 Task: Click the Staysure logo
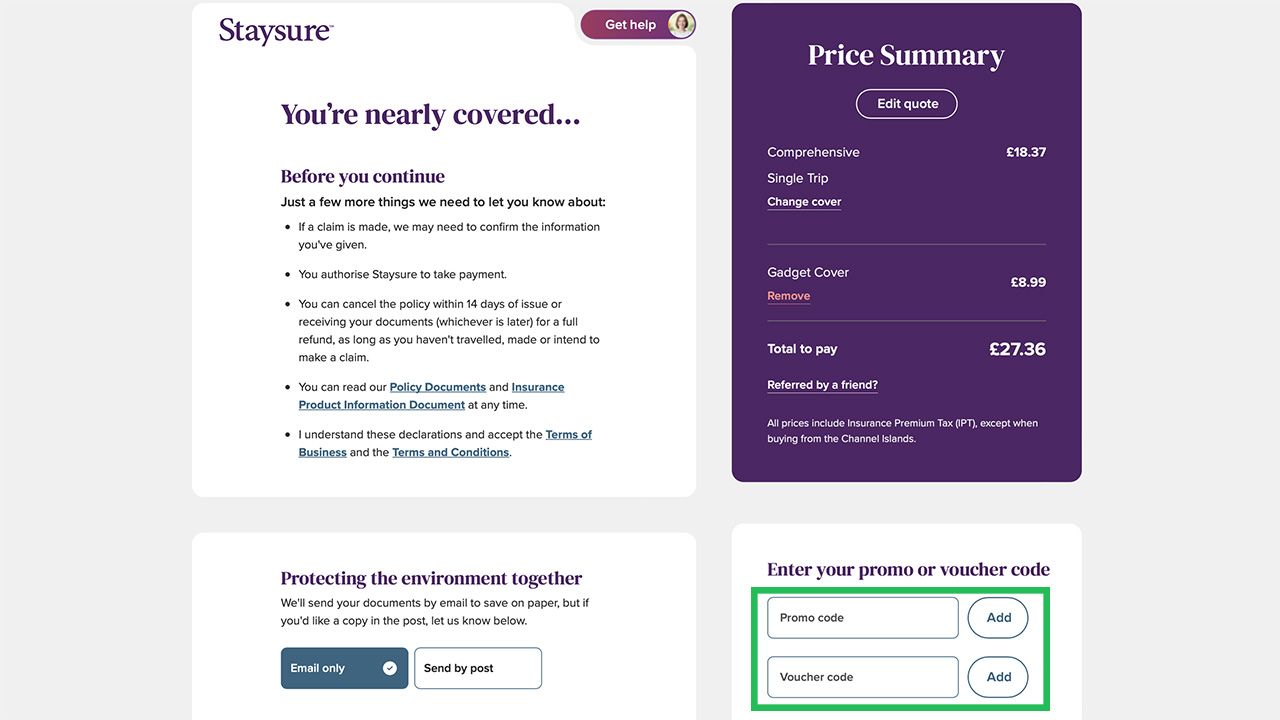(x=275, y=31)
